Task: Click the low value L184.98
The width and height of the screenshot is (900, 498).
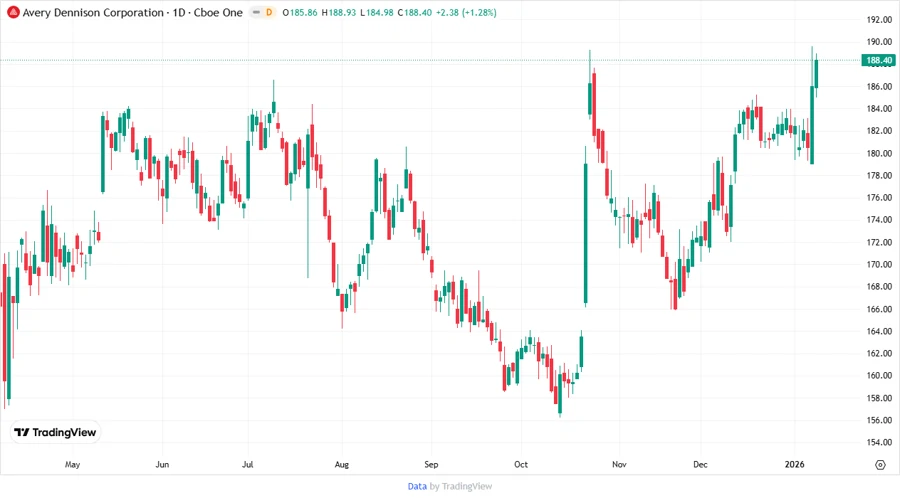Action: 377,12
